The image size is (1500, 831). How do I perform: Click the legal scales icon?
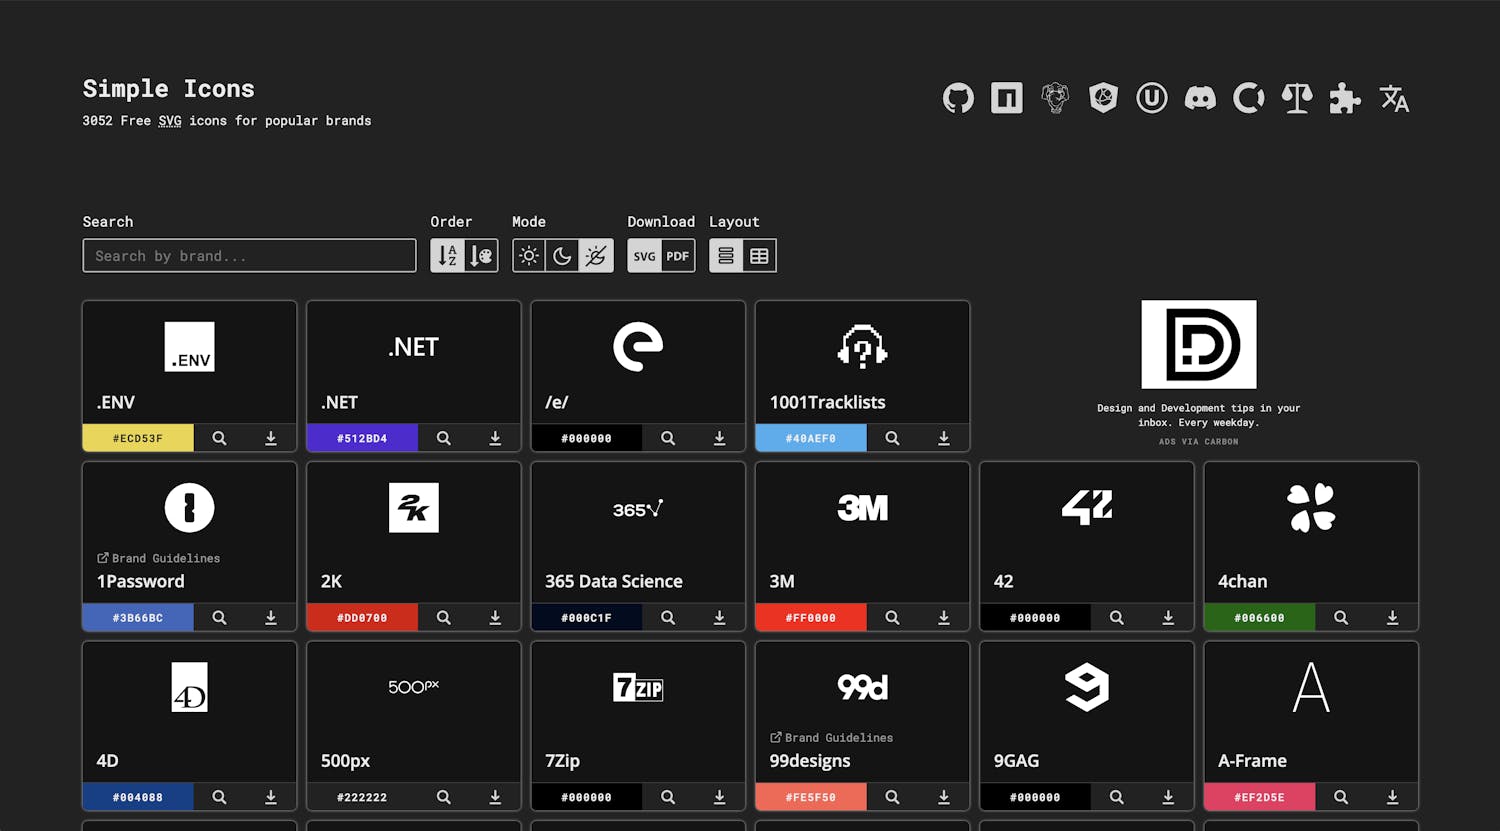pyautogui.click(x=1297, y=98)
